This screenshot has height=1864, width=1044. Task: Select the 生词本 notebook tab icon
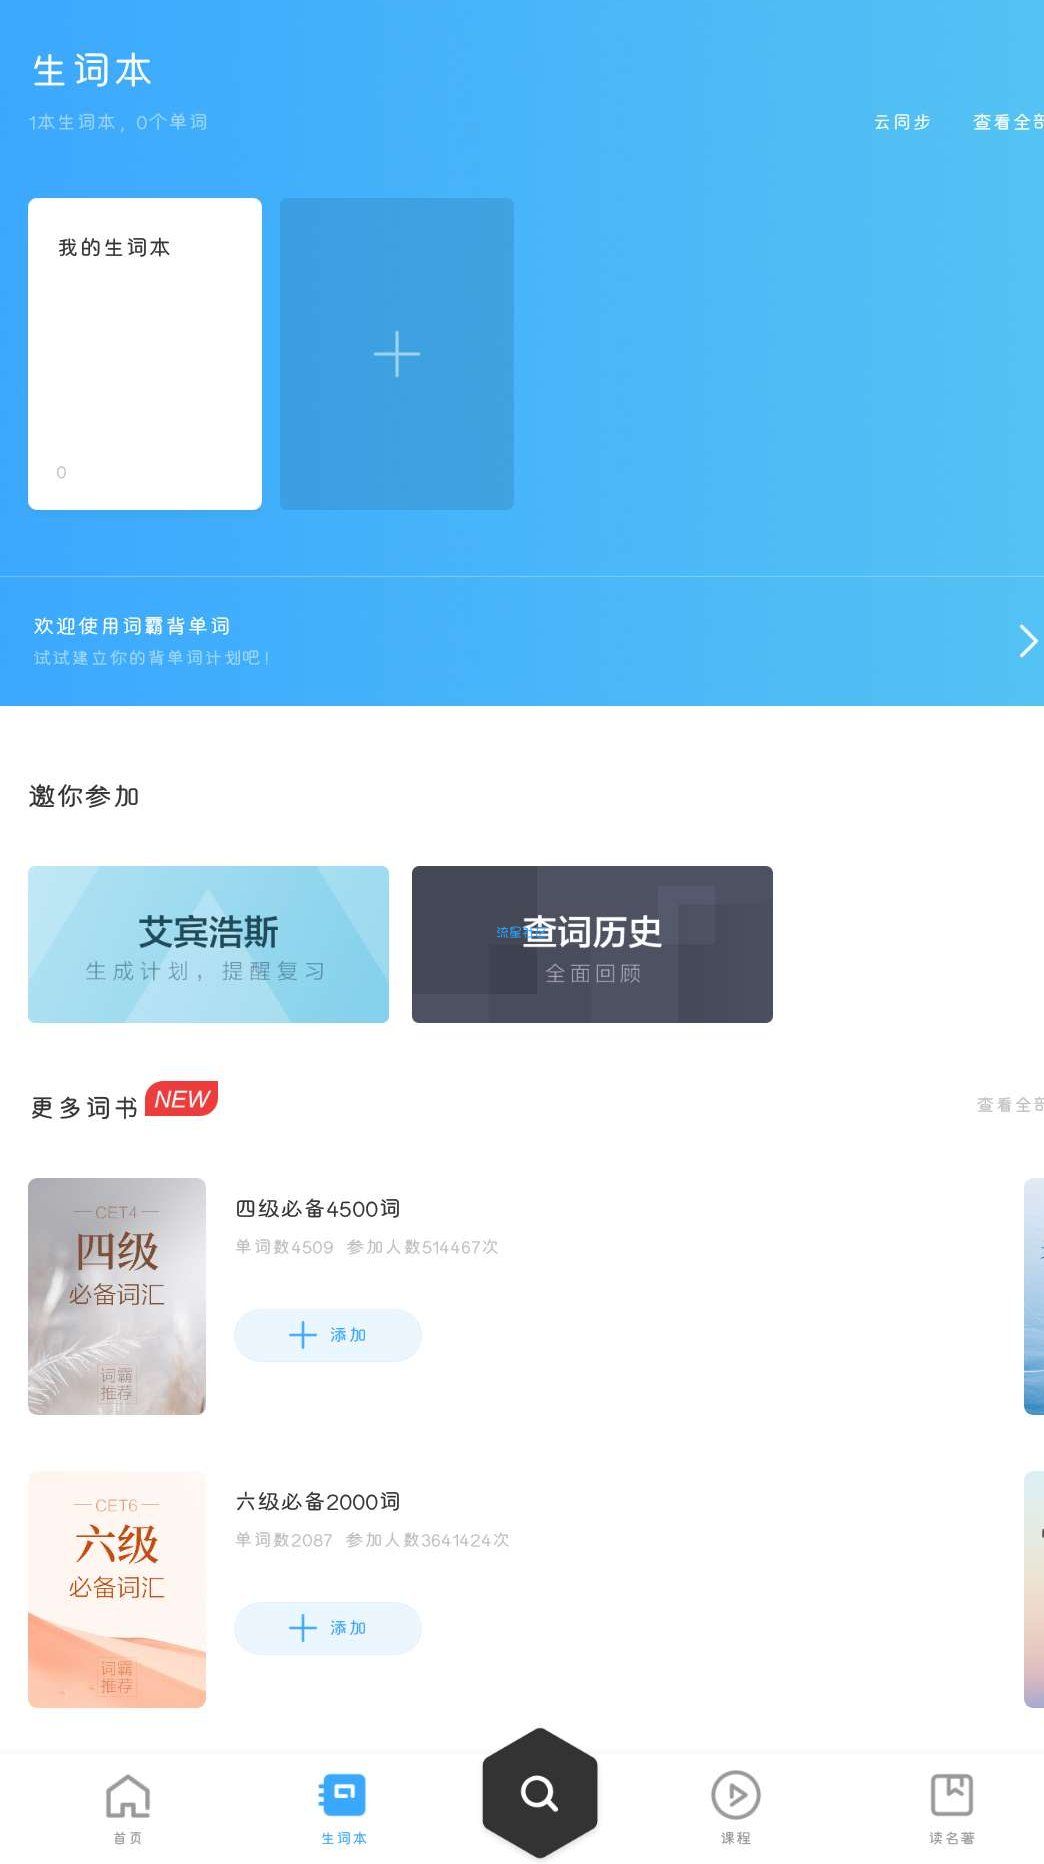343,1795
